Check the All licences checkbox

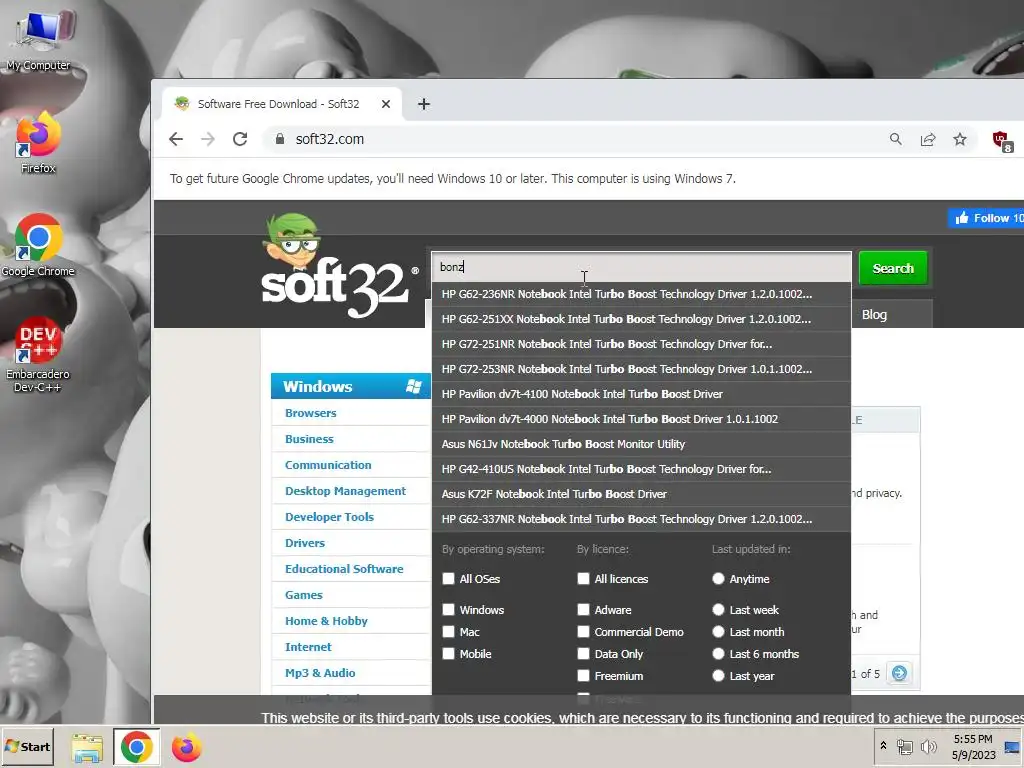[584, 579]
